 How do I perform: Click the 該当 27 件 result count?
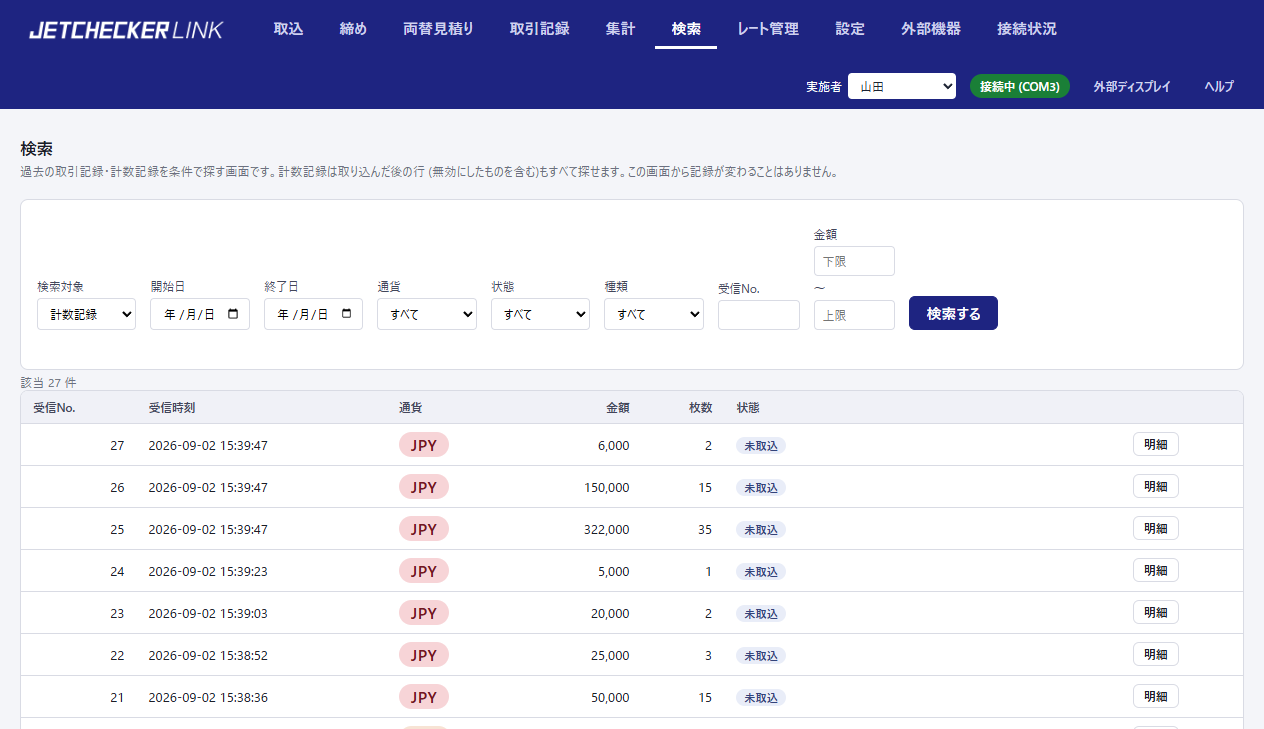pyautogui.click(x=48, y=382)
